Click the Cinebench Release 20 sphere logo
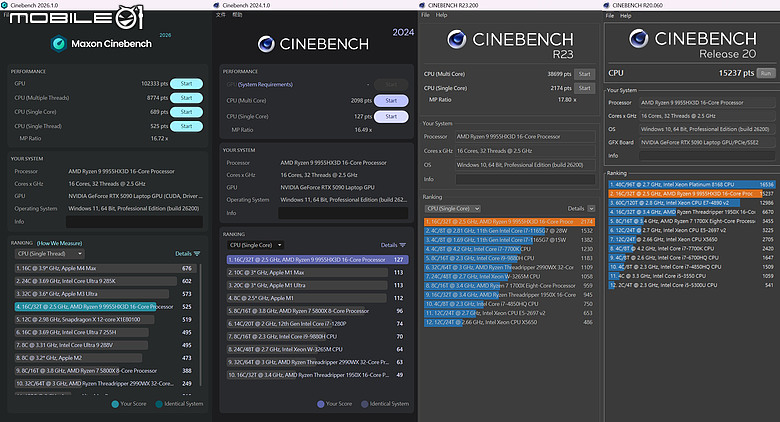 click(639, 38)
